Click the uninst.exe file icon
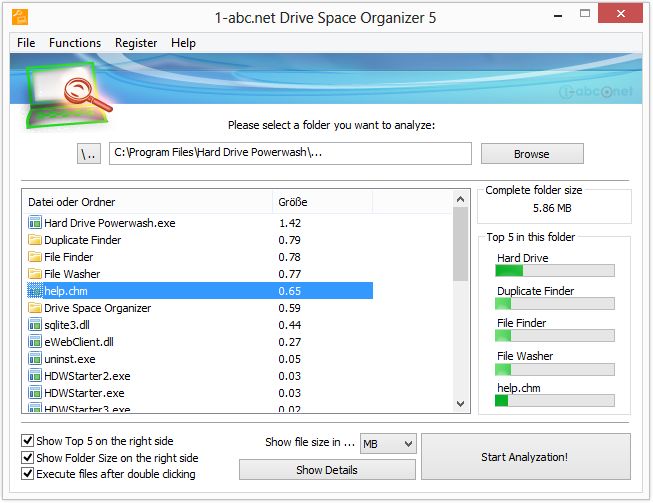This screenshot has height=503, width=653. [x=35, y=359]
